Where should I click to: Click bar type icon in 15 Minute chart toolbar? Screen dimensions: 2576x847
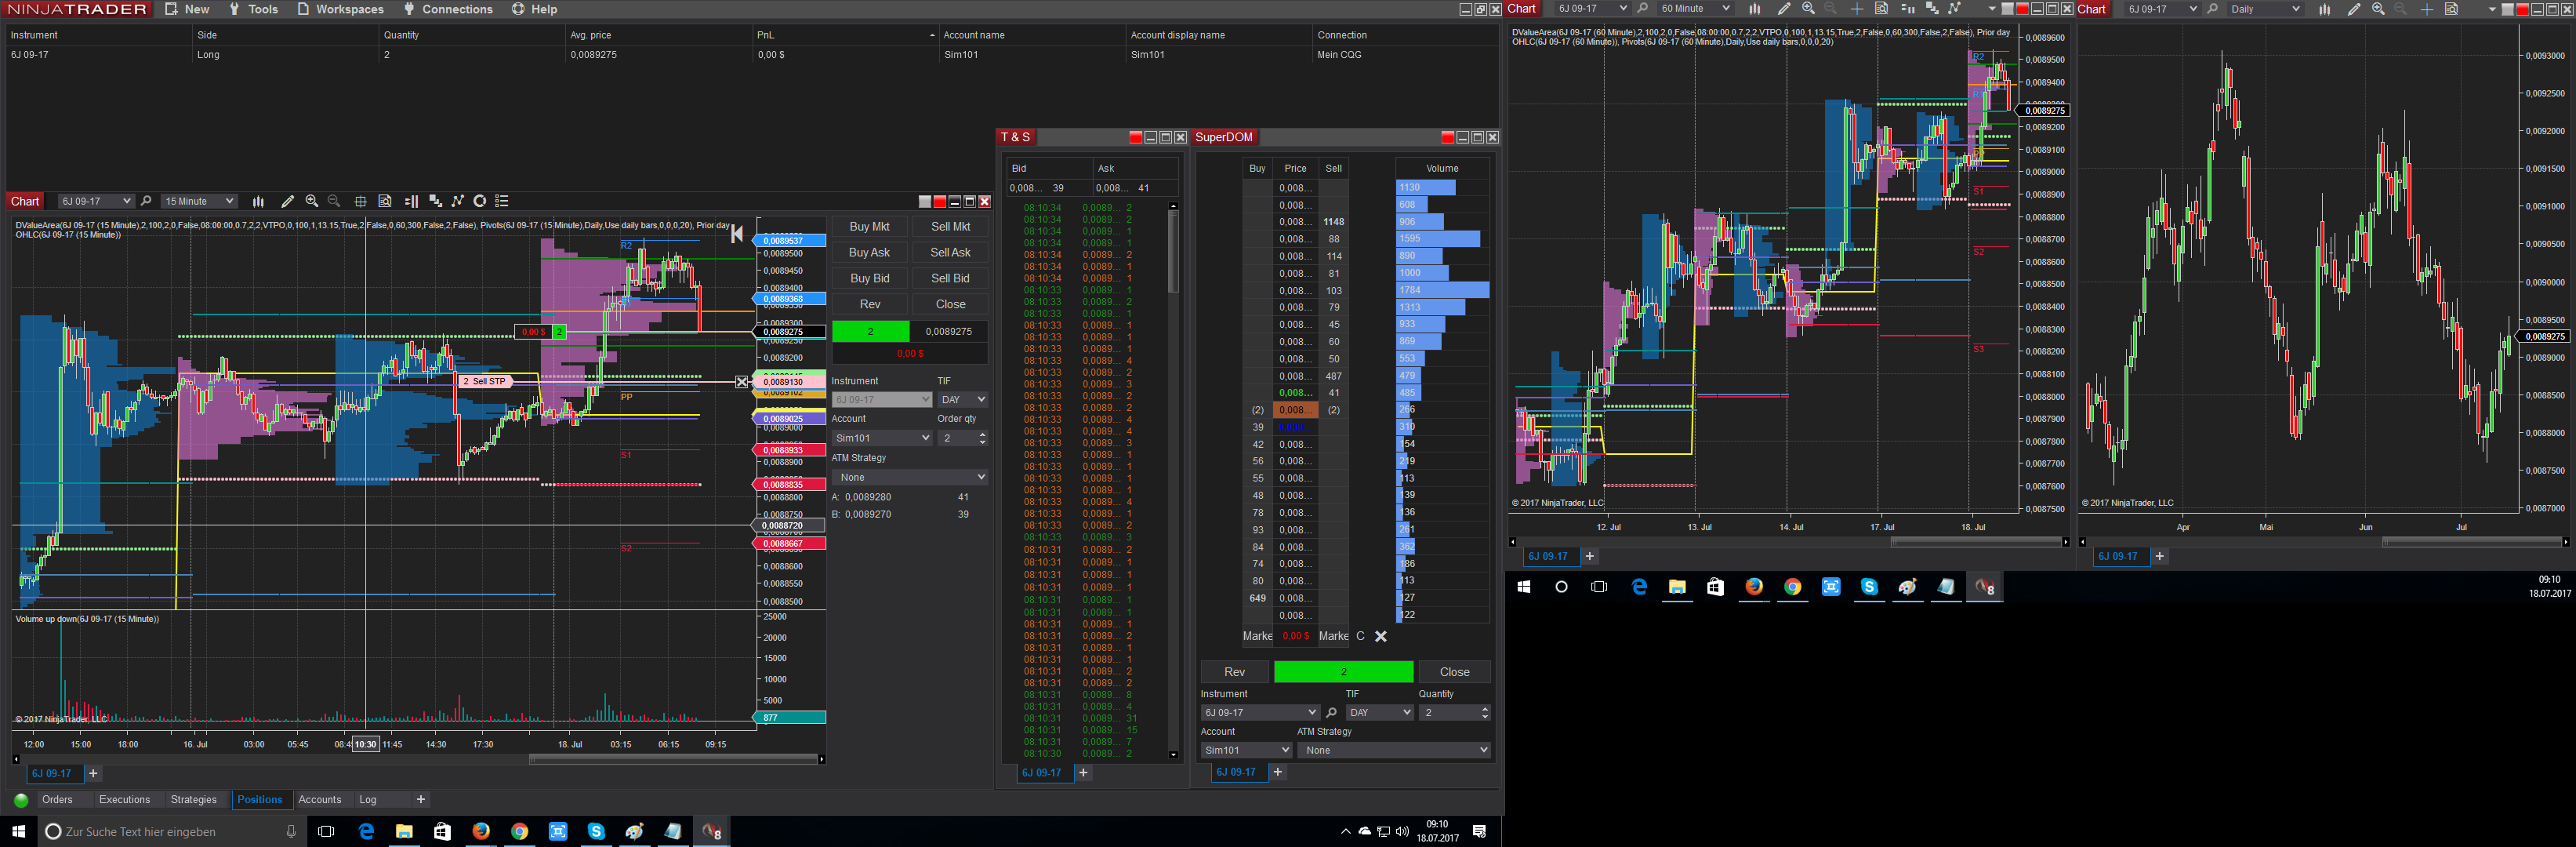[x=258, y=201]
